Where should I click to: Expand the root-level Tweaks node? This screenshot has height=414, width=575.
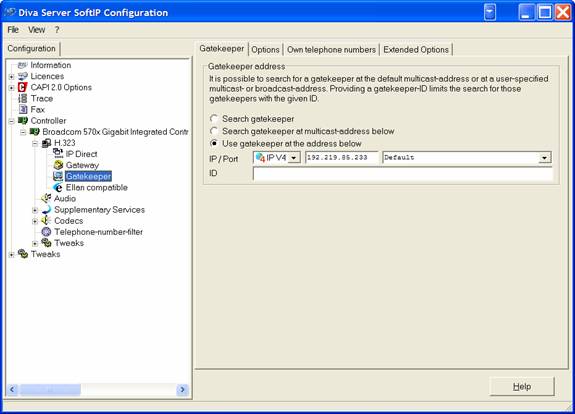click(11, 254)
